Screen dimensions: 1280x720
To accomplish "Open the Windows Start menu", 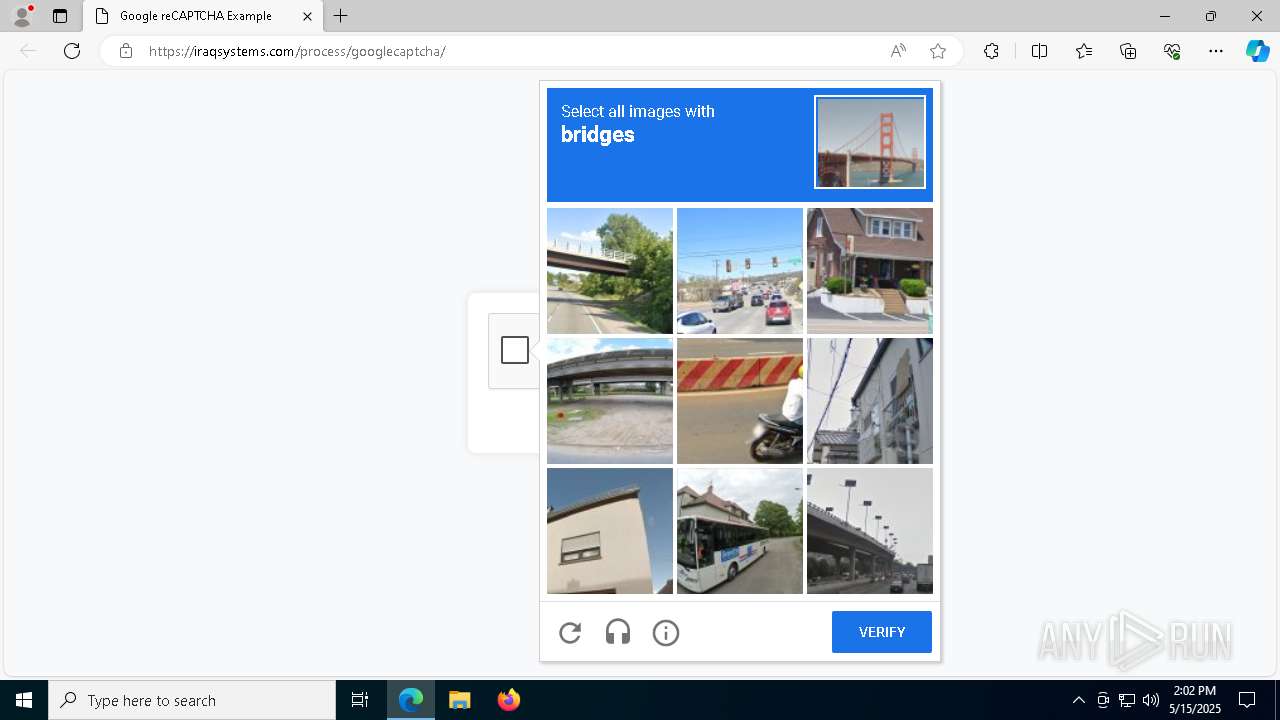I will tap(24, 700).
